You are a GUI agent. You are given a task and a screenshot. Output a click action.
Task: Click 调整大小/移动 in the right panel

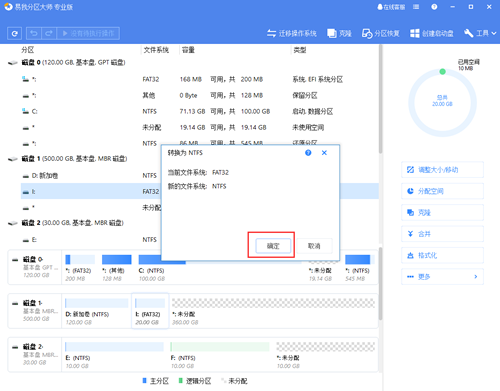tap(442, 170)
